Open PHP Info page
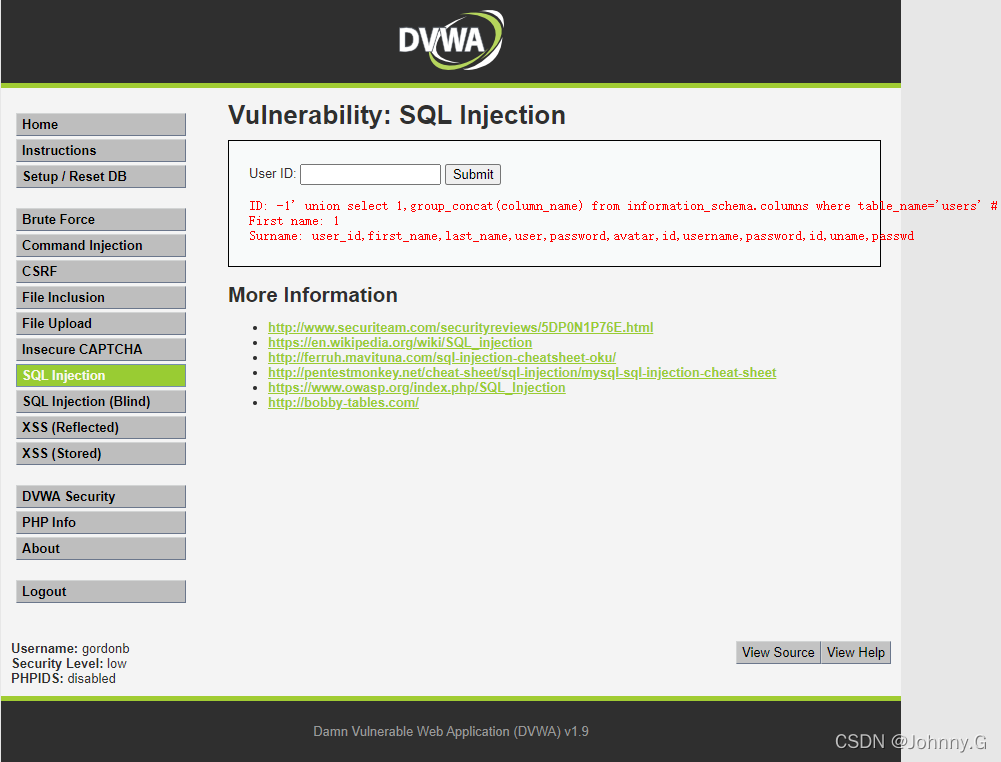The width and height of the screenshot is (1001, 762). tap(101, 523)
